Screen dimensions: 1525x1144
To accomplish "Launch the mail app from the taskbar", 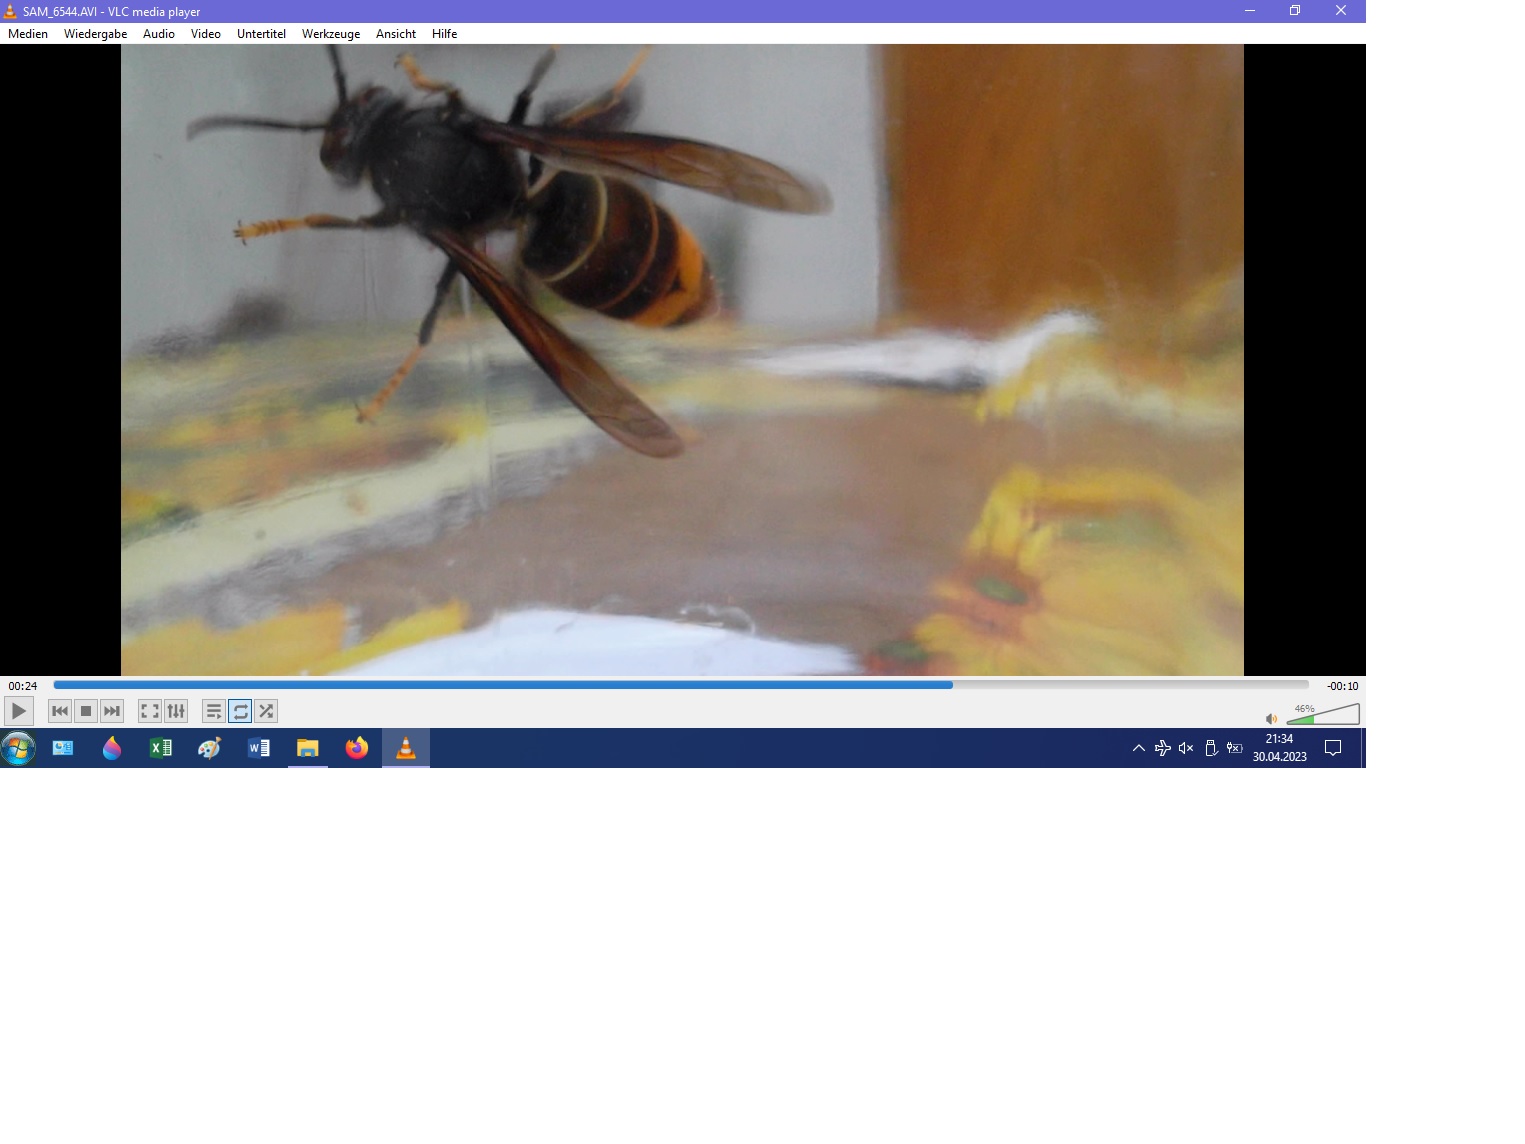I will coord(63,748).
